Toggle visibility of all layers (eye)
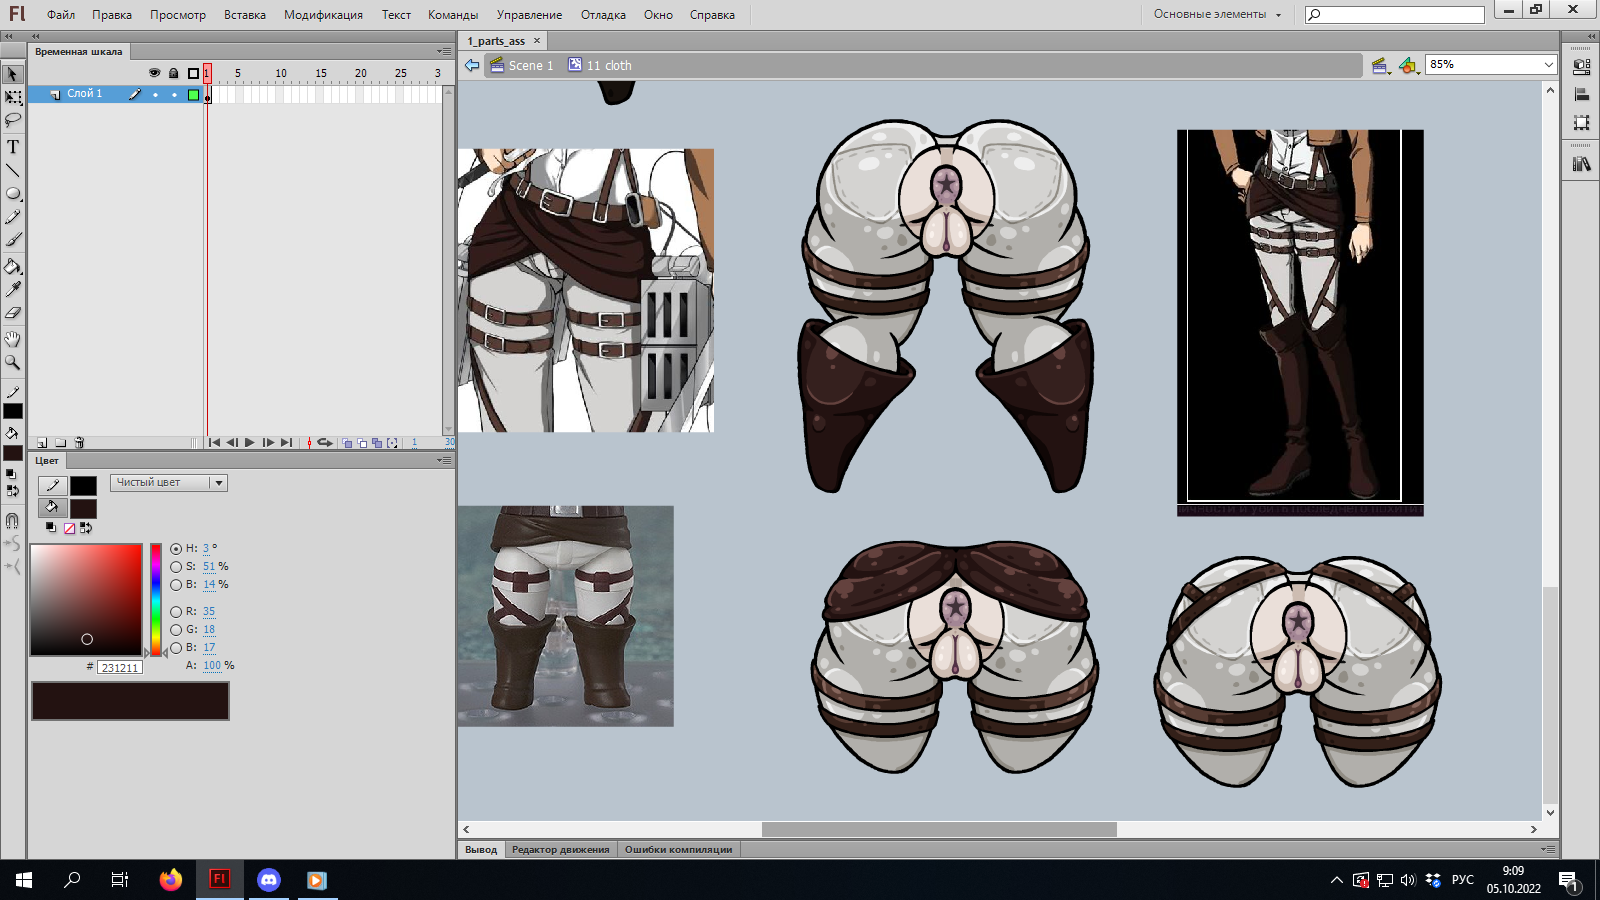The width and height of the screenshot is (1600, 900). click(154, 73)
